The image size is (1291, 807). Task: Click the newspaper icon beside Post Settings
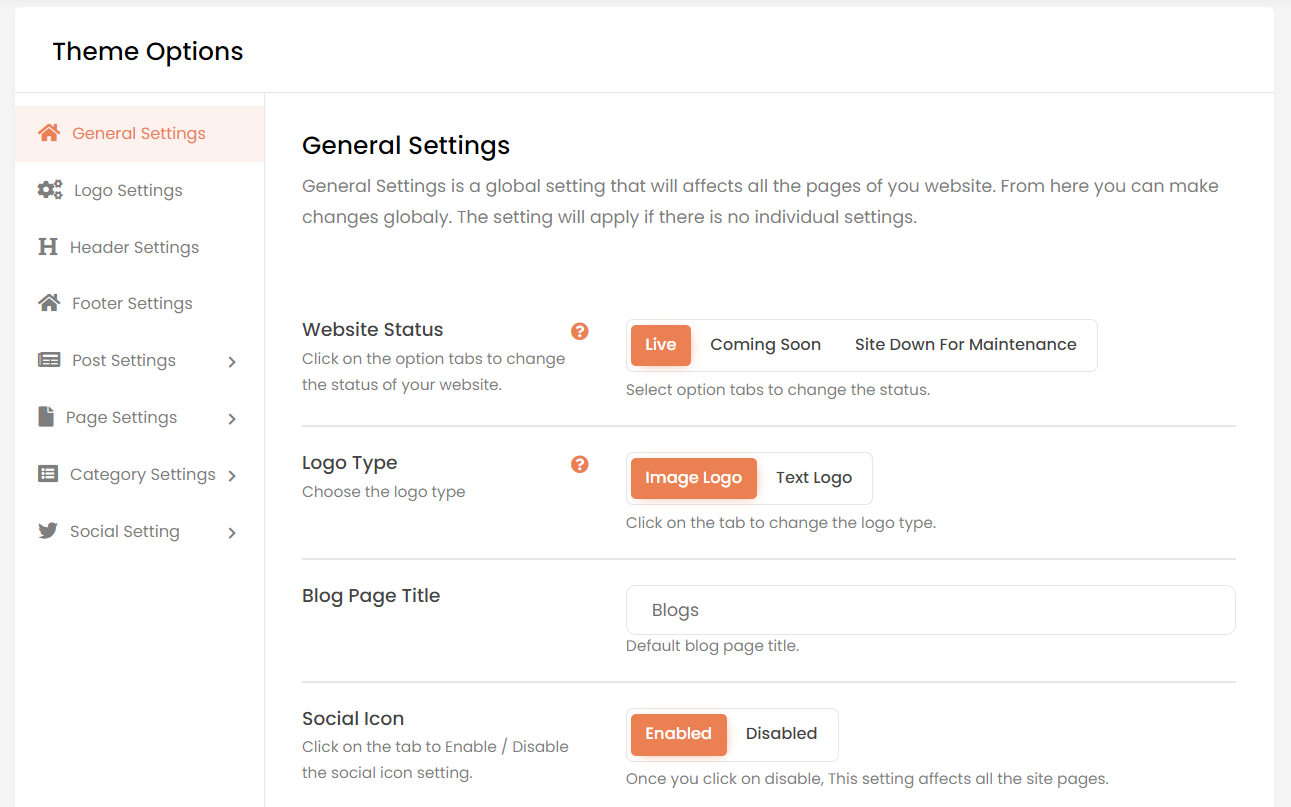click(x=48, y=360)
